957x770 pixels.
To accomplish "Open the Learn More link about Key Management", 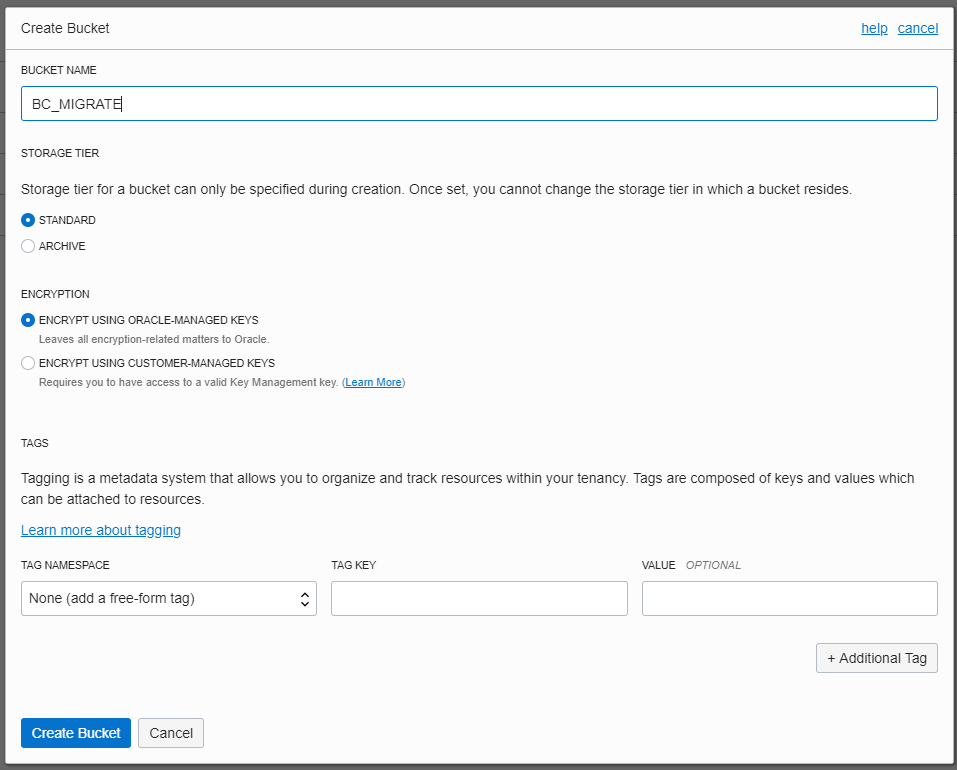I will 373,382.
